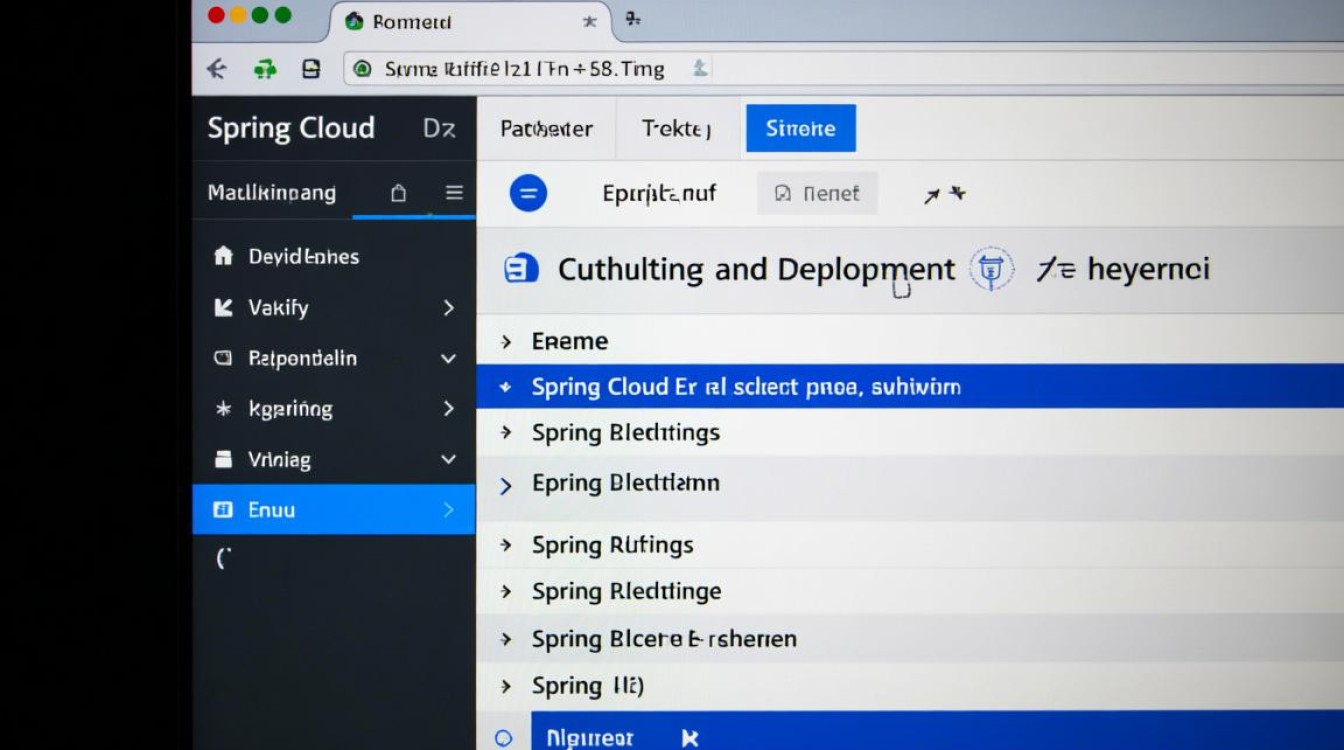
Task: Click the Spring Cloud sidebar title
Action: 291,128
